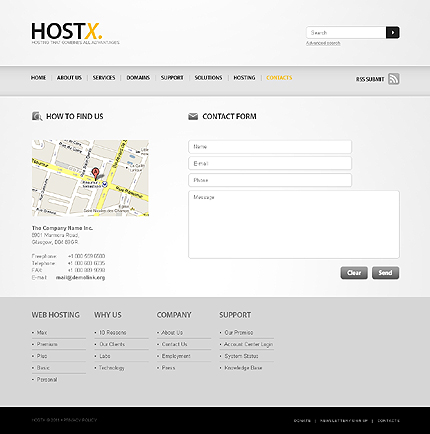Click the street map thumbnail
This screenshot has width=430, height=434.
(x=90, y=178)
